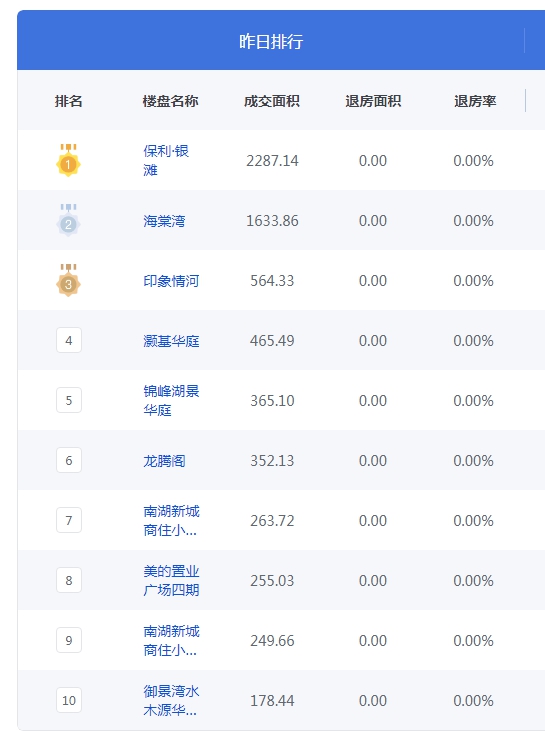Click the 2287.14 transaction area value
The height and width of the screenshot is (731, 545).
(x=272, y=161)
